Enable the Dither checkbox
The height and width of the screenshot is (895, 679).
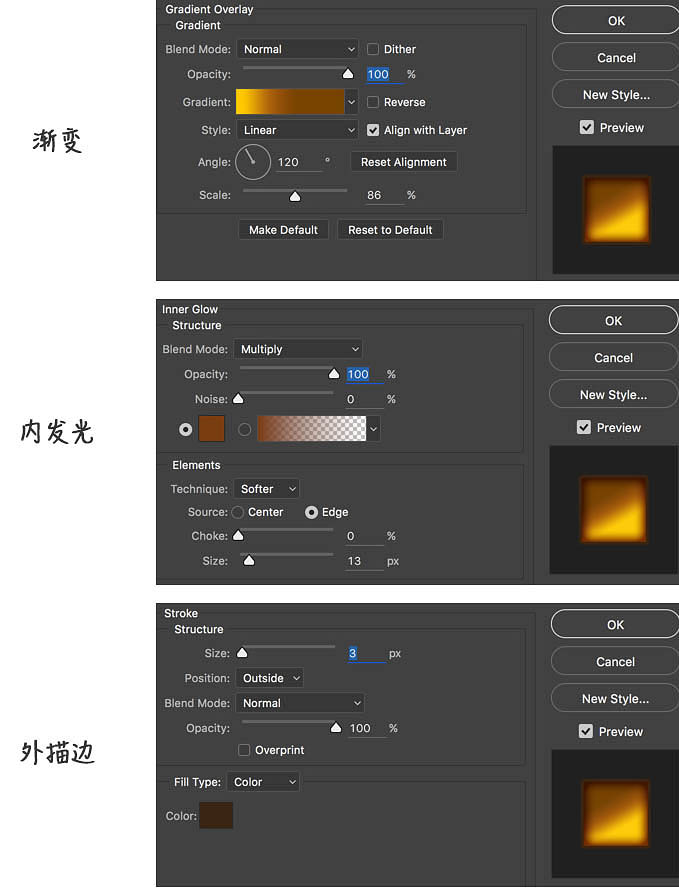(373, 49)
